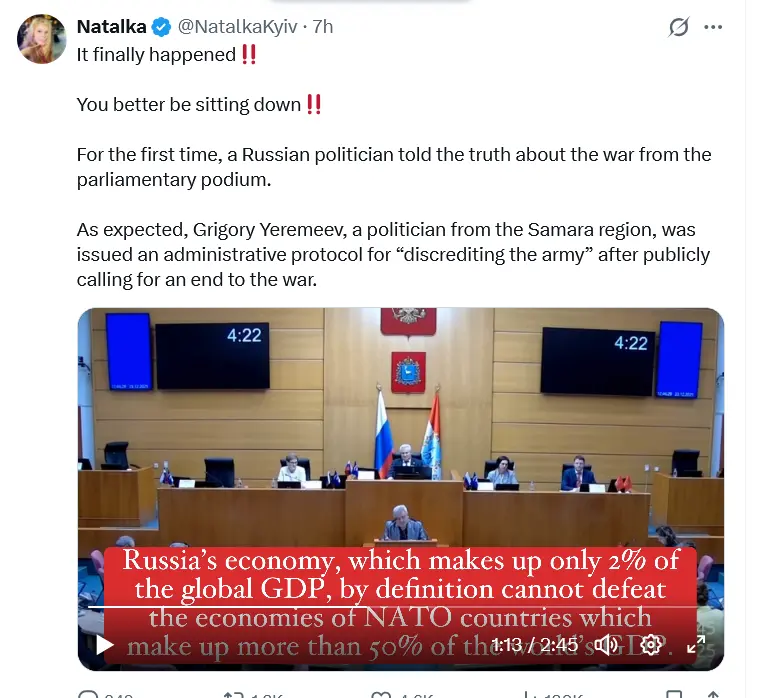Mute the video with speaker icon
The image size is (770, 698).
click(606, 644)
